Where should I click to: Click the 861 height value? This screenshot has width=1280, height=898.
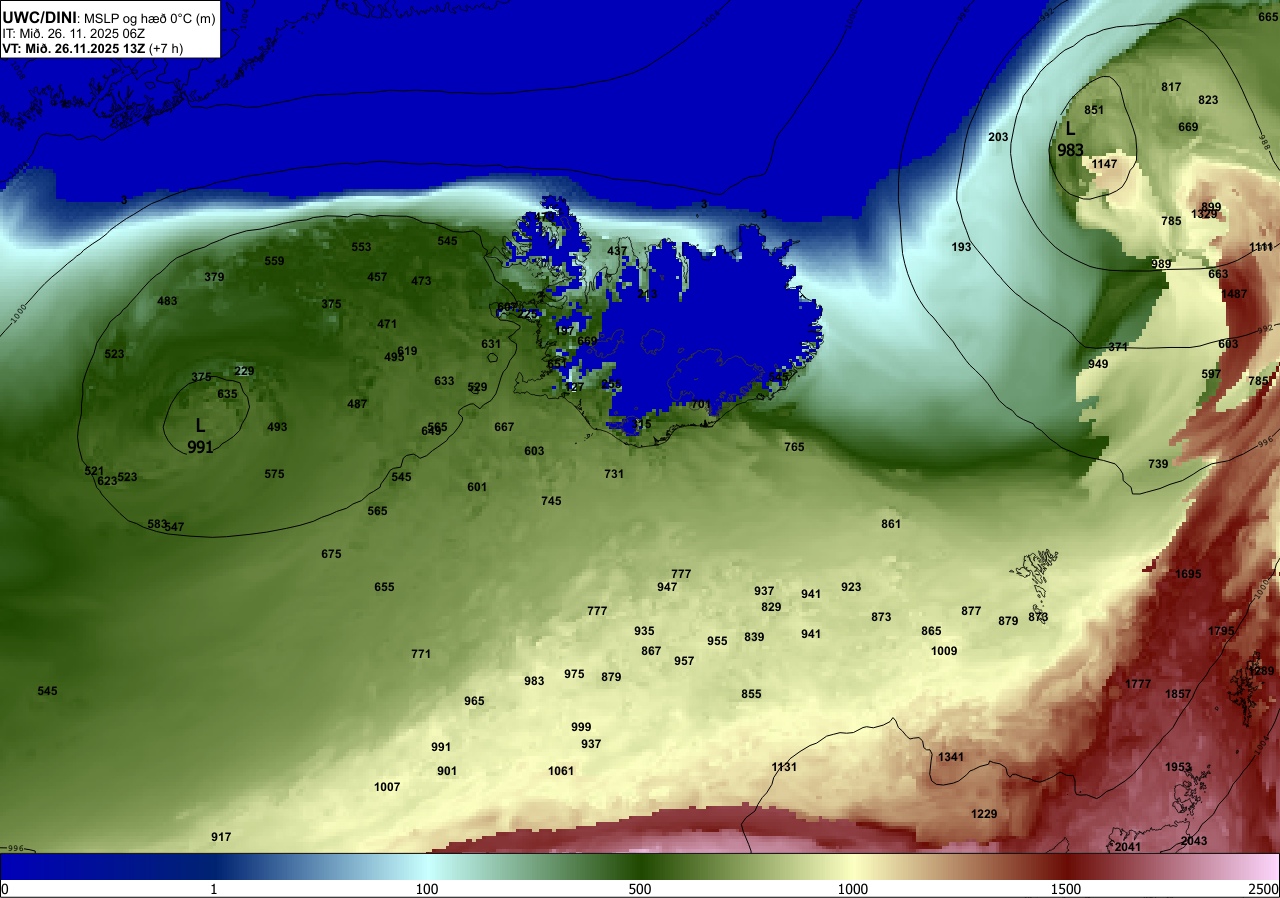click(x=891, y=524)
